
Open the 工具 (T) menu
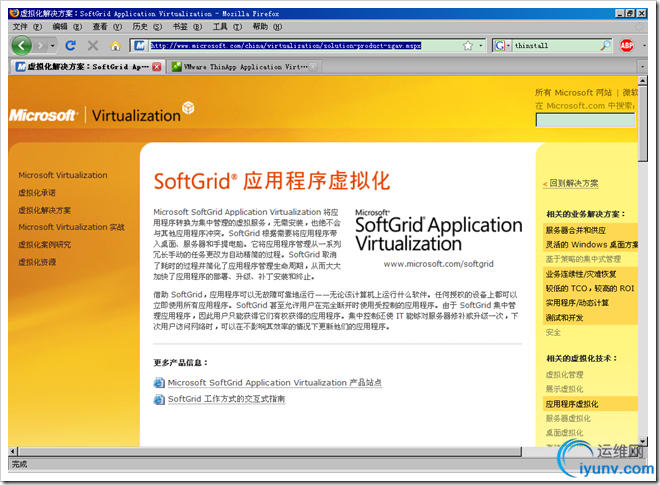click(227, 27)
